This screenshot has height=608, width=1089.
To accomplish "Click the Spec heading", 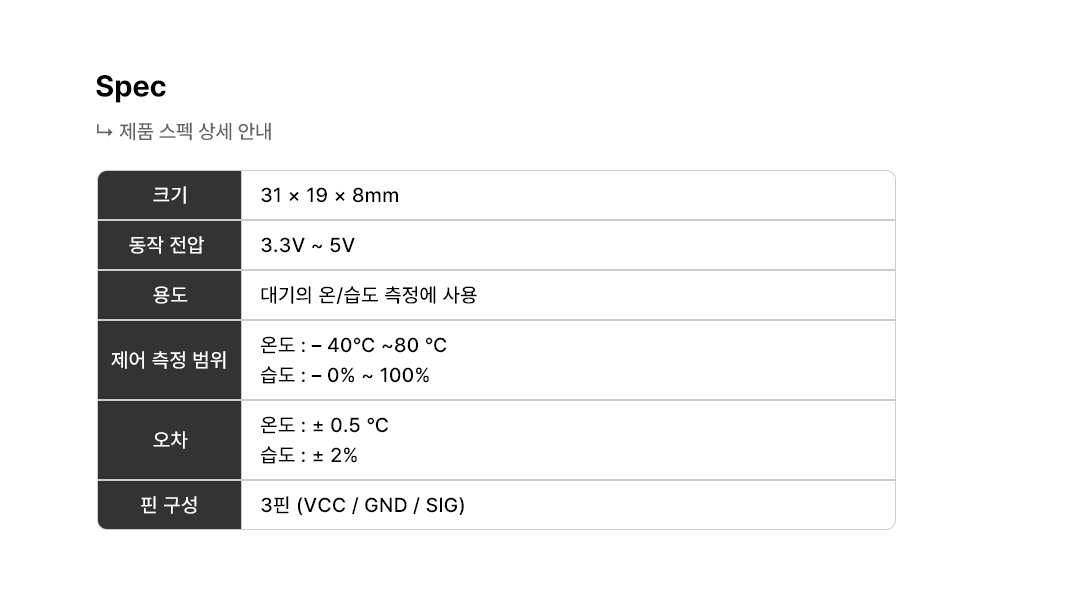I will click(x=131, y=87).
